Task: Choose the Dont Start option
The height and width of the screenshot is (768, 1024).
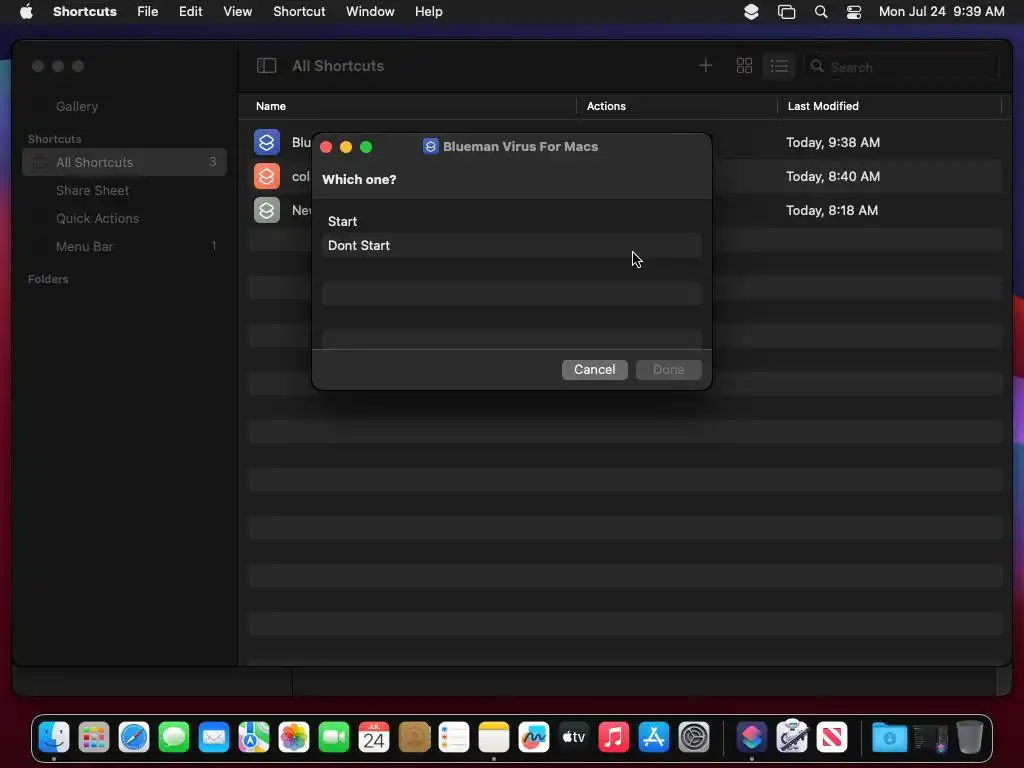Action: click(511, 246)
